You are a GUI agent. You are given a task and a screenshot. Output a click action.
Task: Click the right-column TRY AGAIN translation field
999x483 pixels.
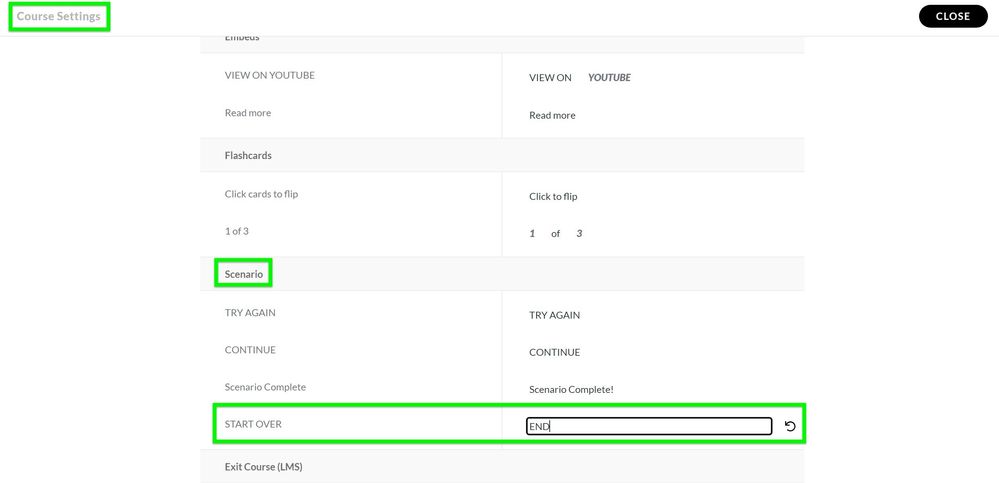pos(554,316)
